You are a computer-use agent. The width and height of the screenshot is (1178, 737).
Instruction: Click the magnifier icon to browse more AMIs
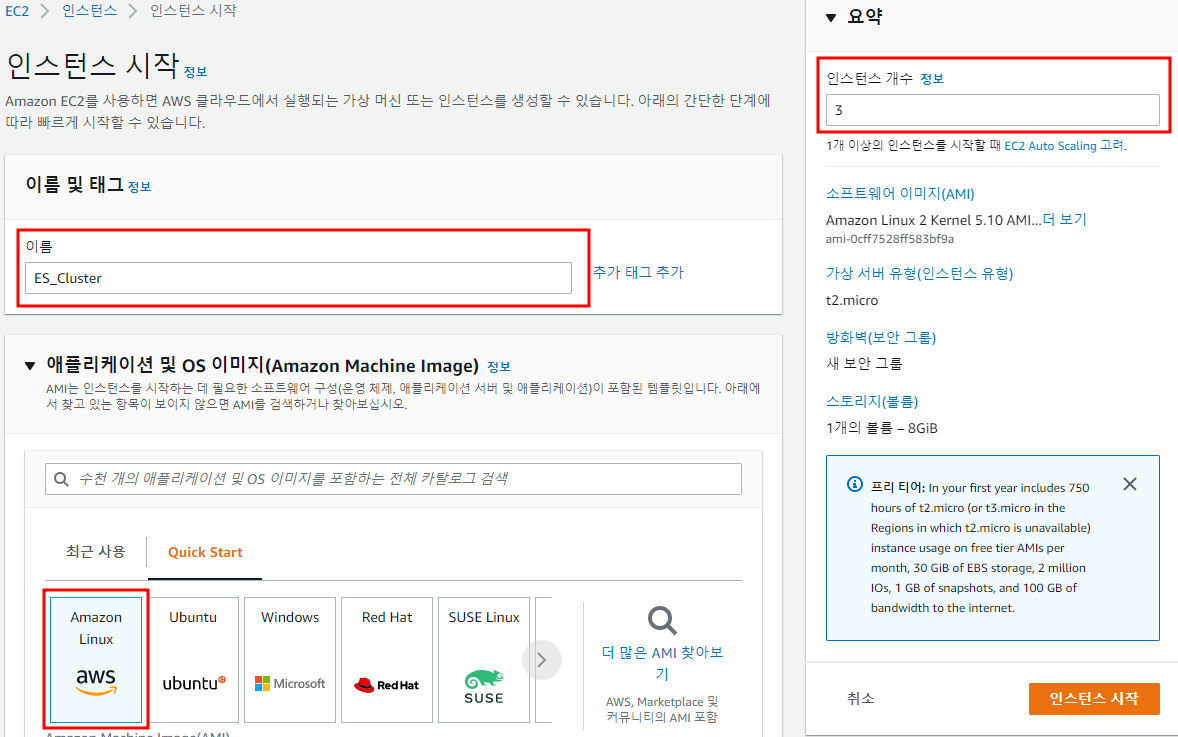662,621
